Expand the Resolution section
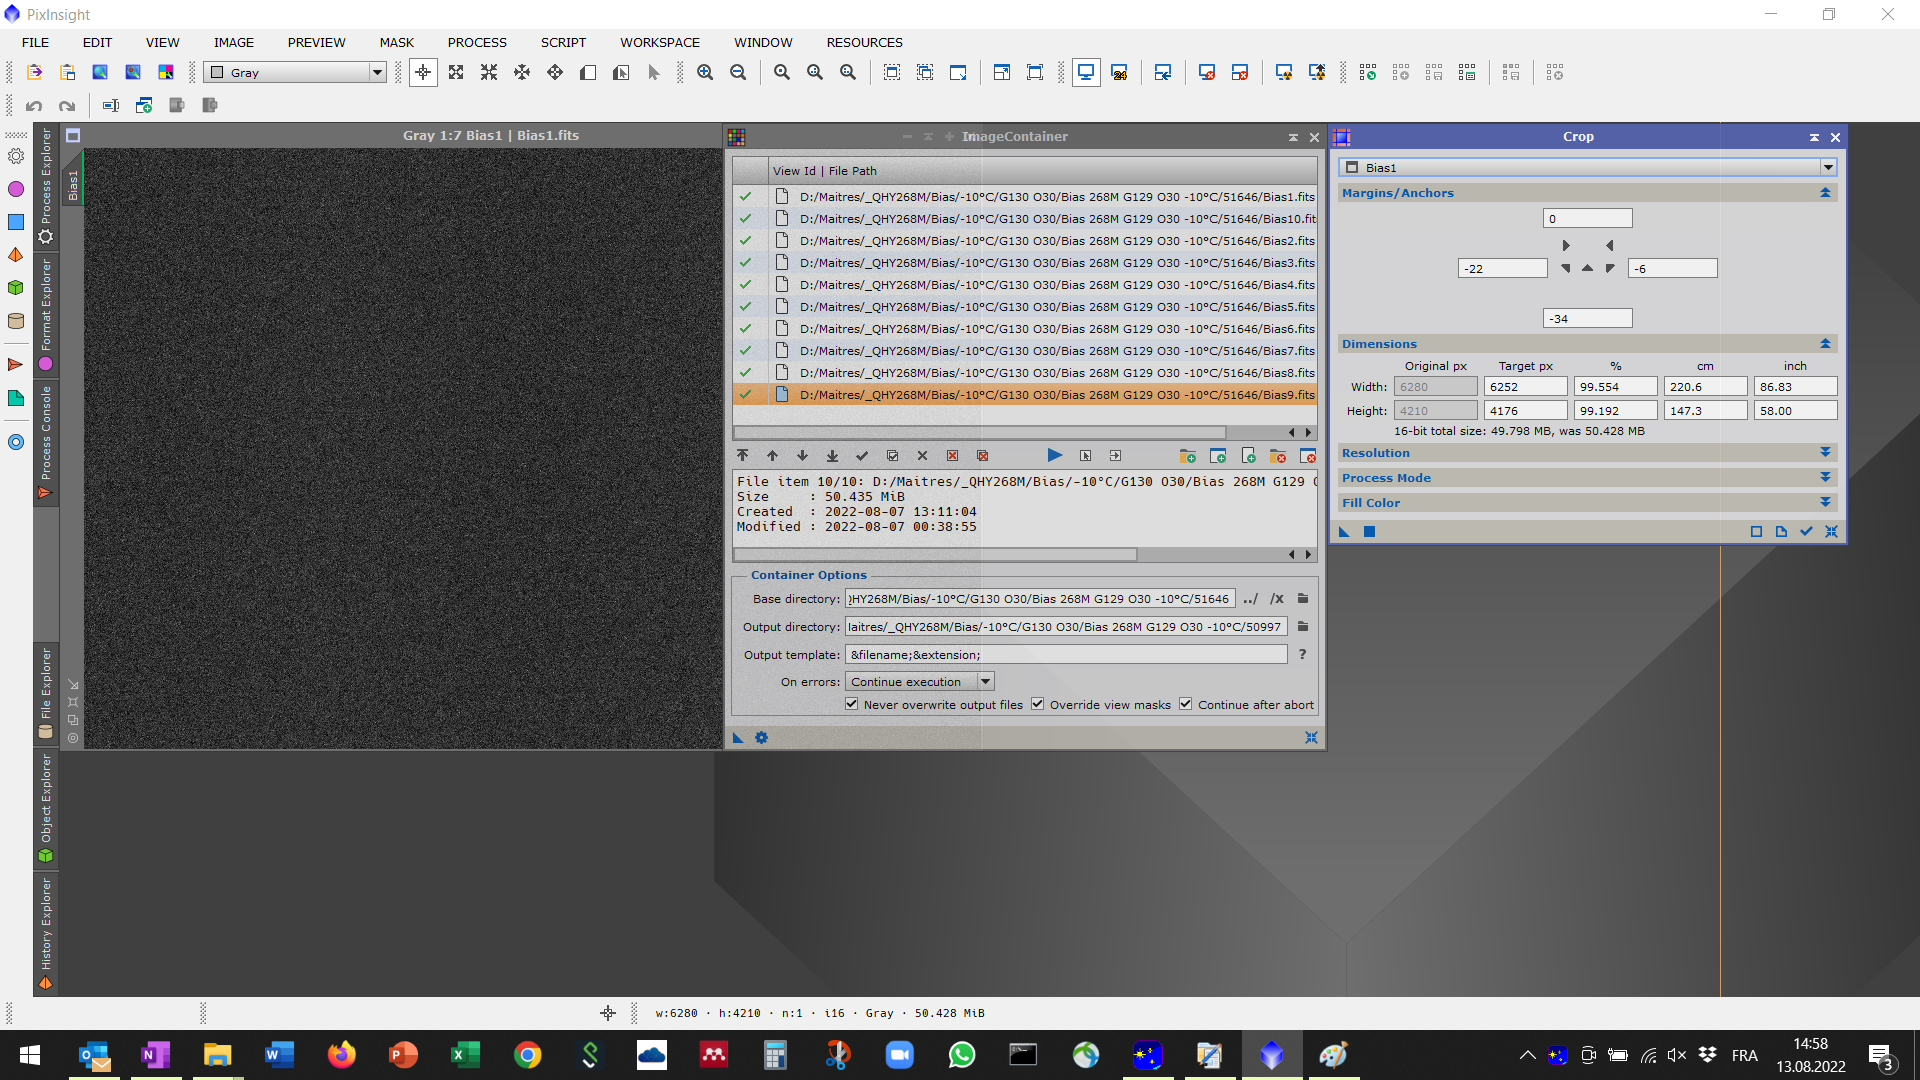This screenshot has height=1080, width=1920. pos(1825,452)
